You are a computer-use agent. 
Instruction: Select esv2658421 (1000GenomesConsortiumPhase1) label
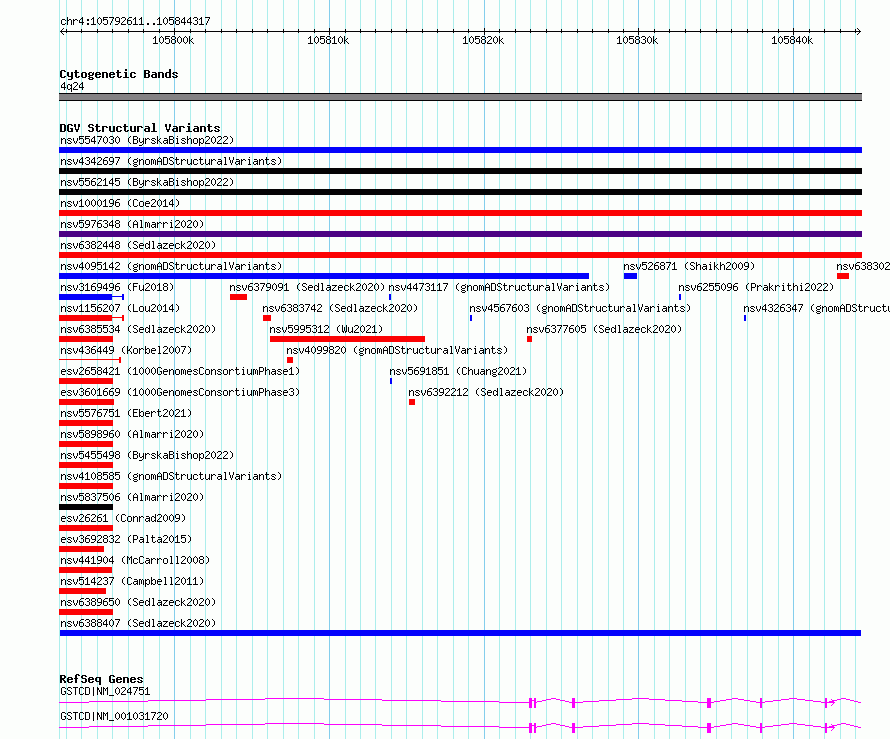(x=180, y=371)
